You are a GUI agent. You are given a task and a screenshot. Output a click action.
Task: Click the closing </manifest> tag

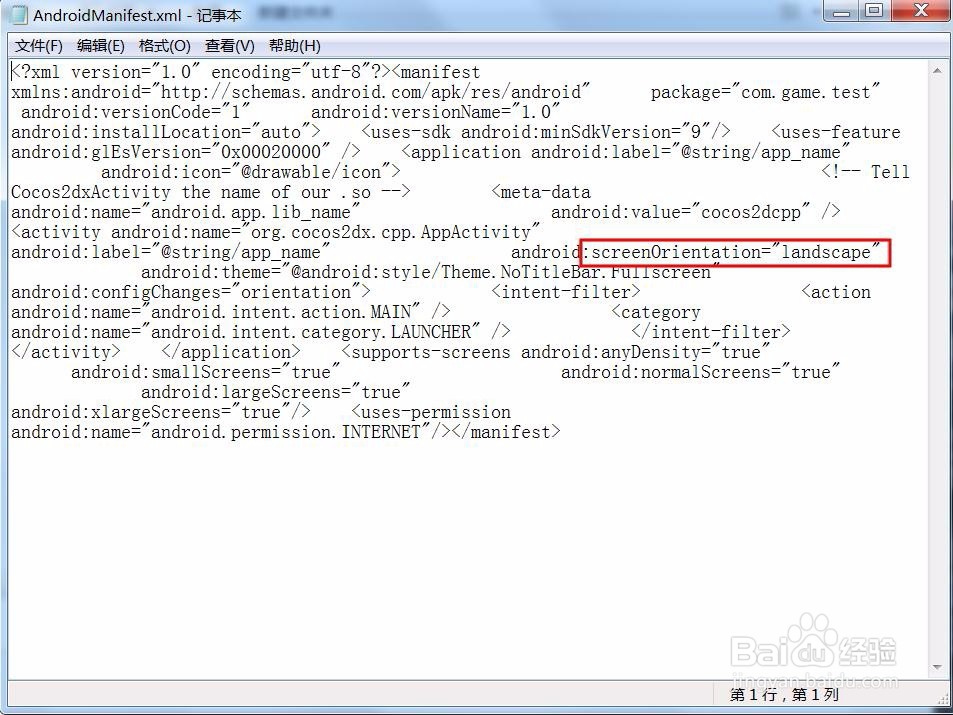pos(506,433)
